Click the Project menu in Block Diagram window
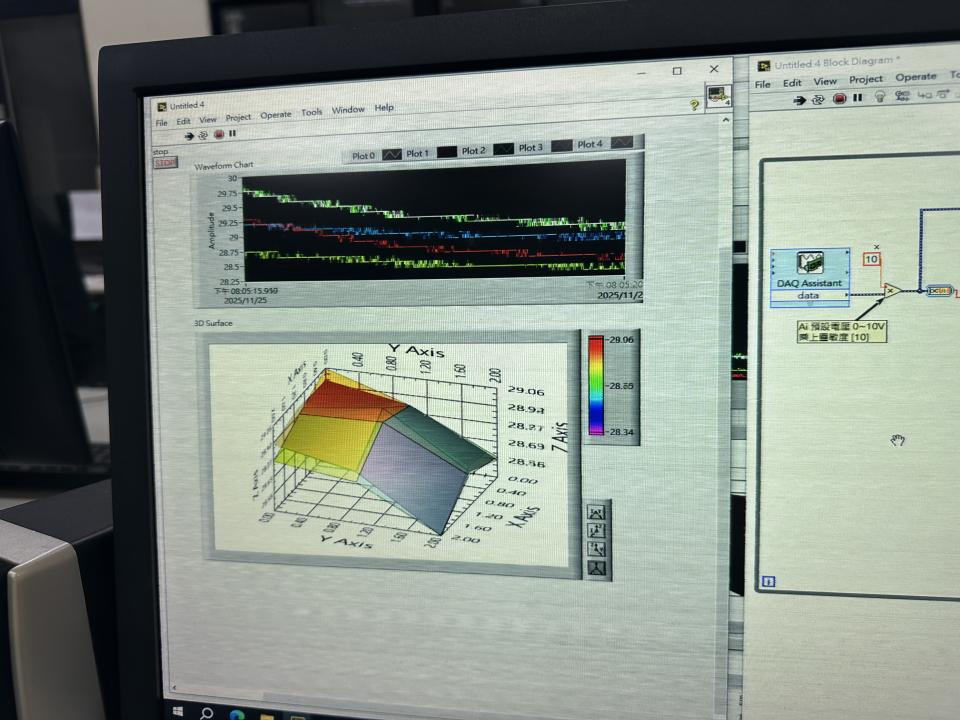 [866, 80]
